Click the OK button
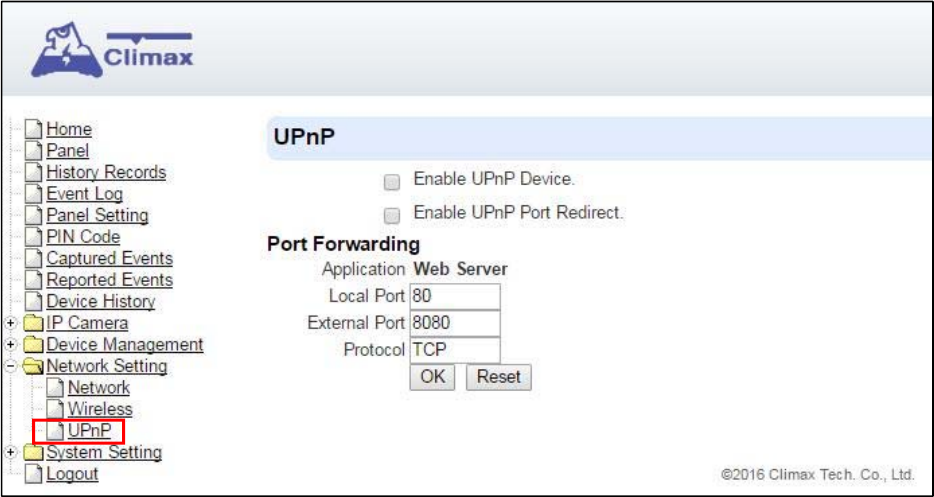This screenshot has height=497, width=934. [x=432, y=377]
